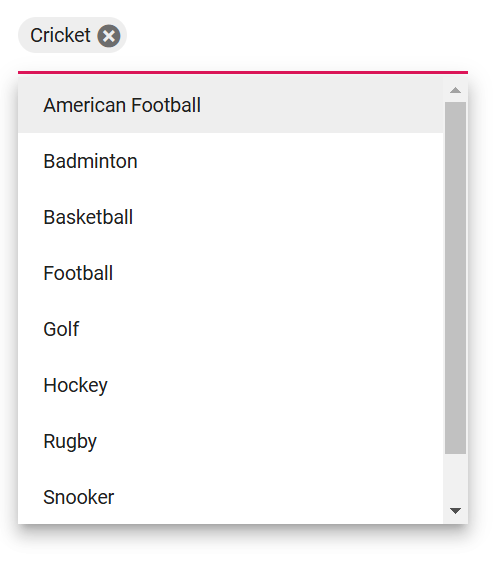Choose Snooker at the bottom of the list
The height and width of the screenshot is (565, 496).
231,497
